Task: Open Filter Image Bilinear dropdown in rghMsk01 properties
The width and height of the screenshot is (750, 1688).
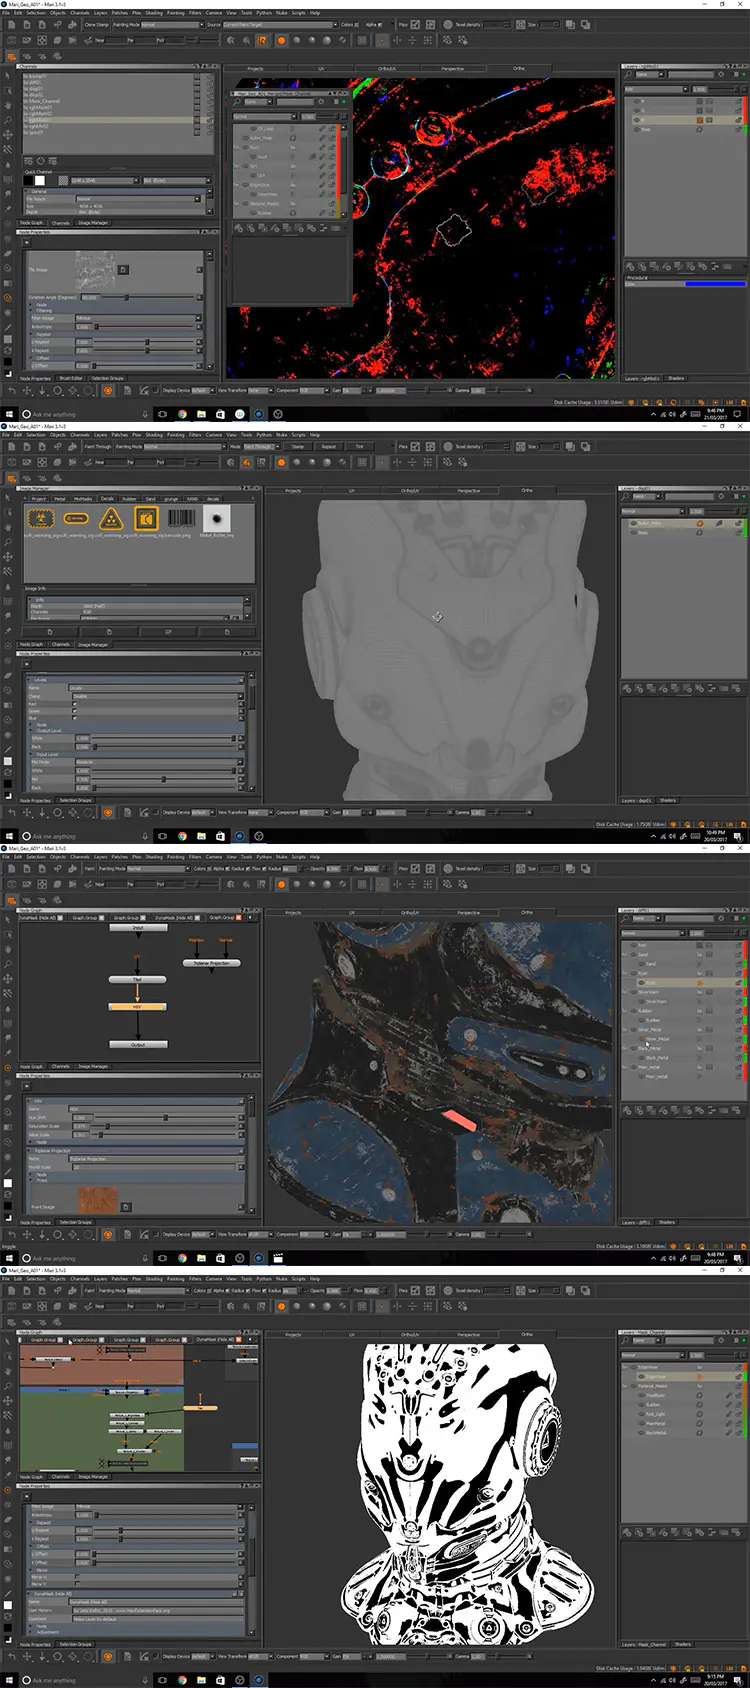Action: click(x=138, y=319)
